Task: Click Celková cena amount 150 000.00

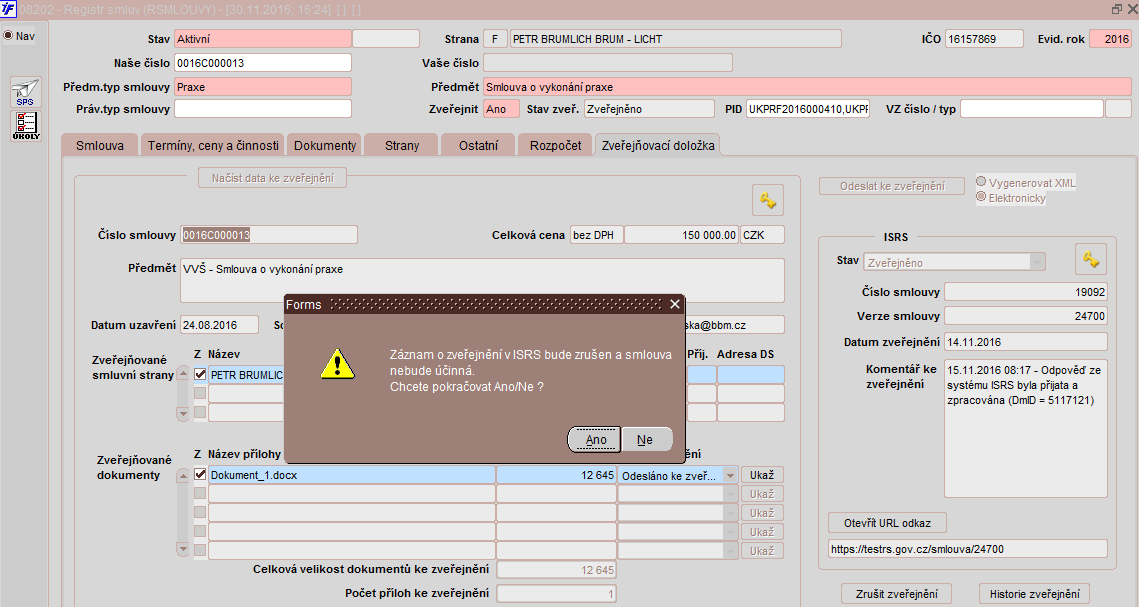Action: pyautogui.click(x=681, y=235)
